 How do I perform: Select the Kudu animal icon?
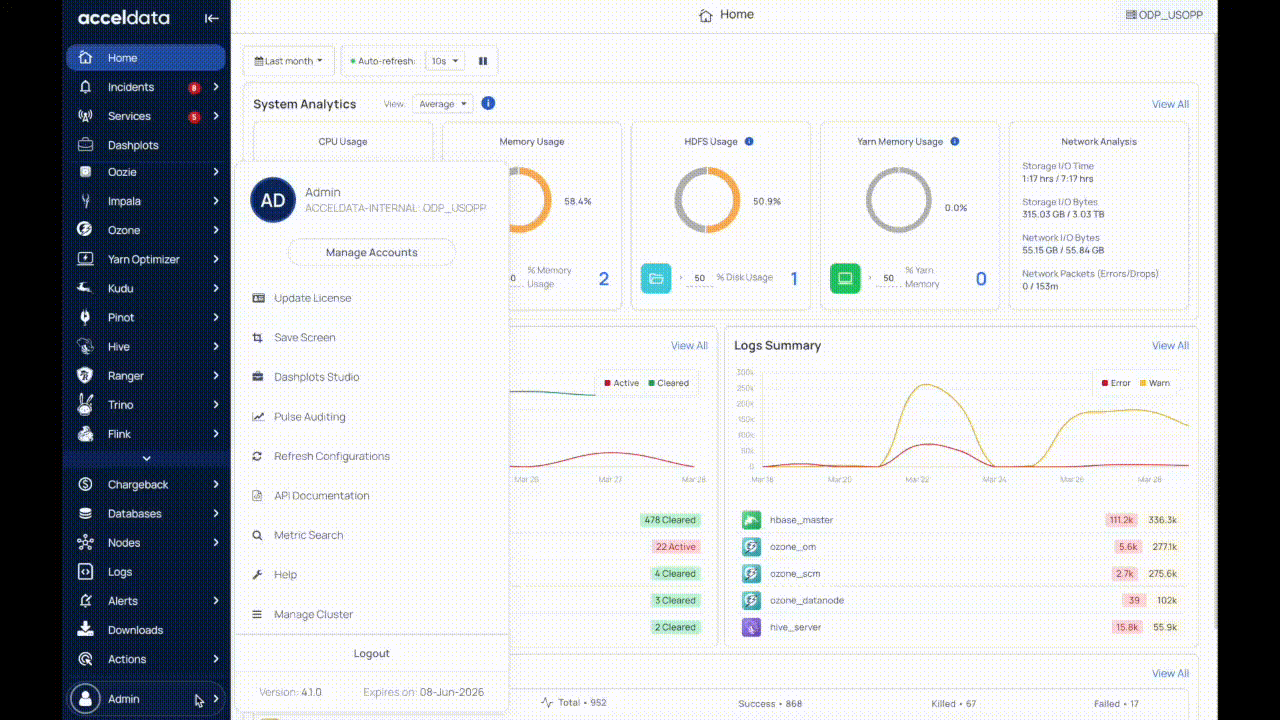[86, 288]
